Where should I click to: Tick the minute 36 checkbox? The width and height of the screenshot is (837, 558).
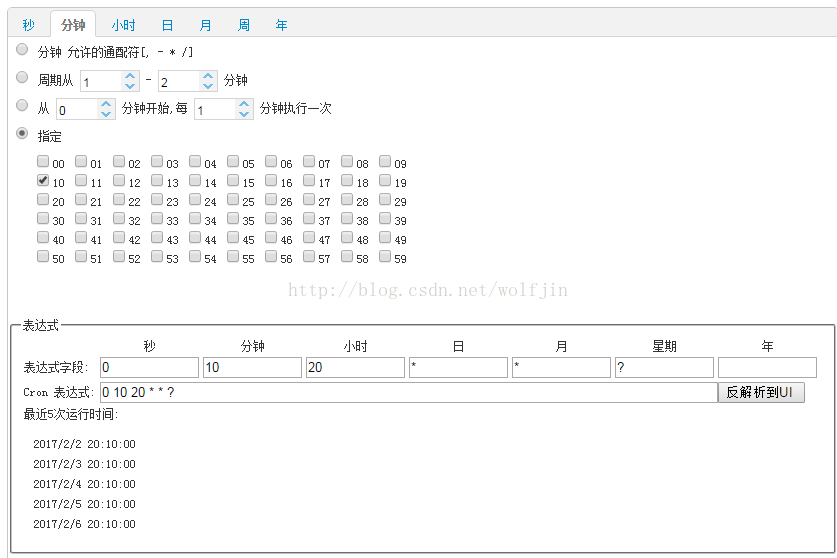point(271,218)
